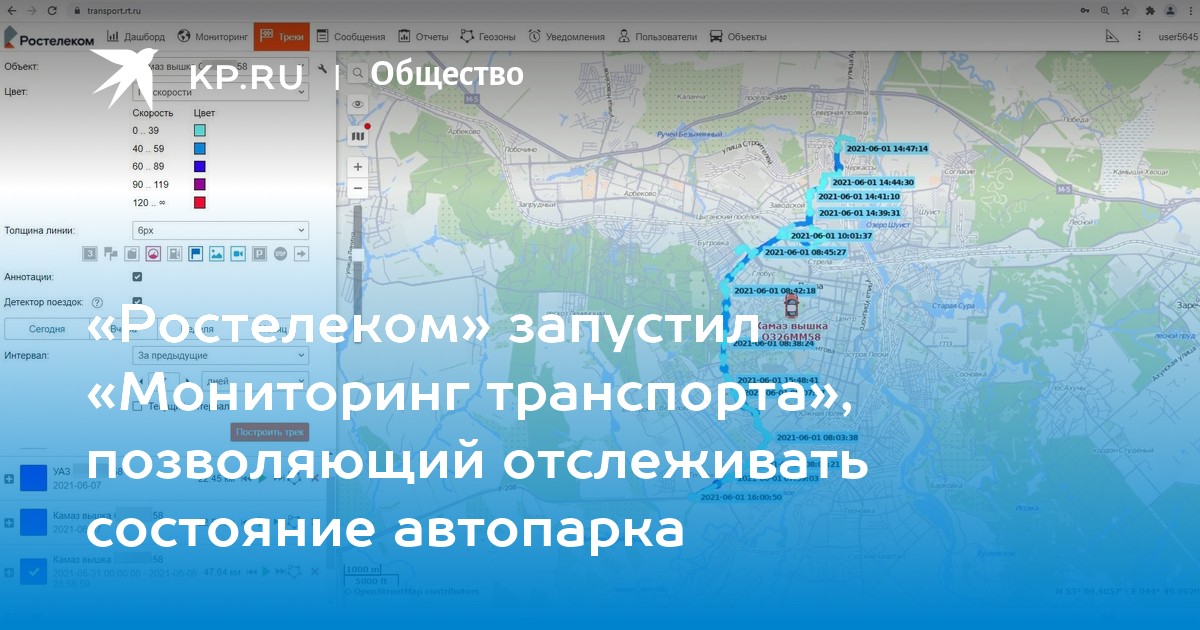Toggle the eye visibility button on map
This screenshot has width=1200, height=630.
358,104
